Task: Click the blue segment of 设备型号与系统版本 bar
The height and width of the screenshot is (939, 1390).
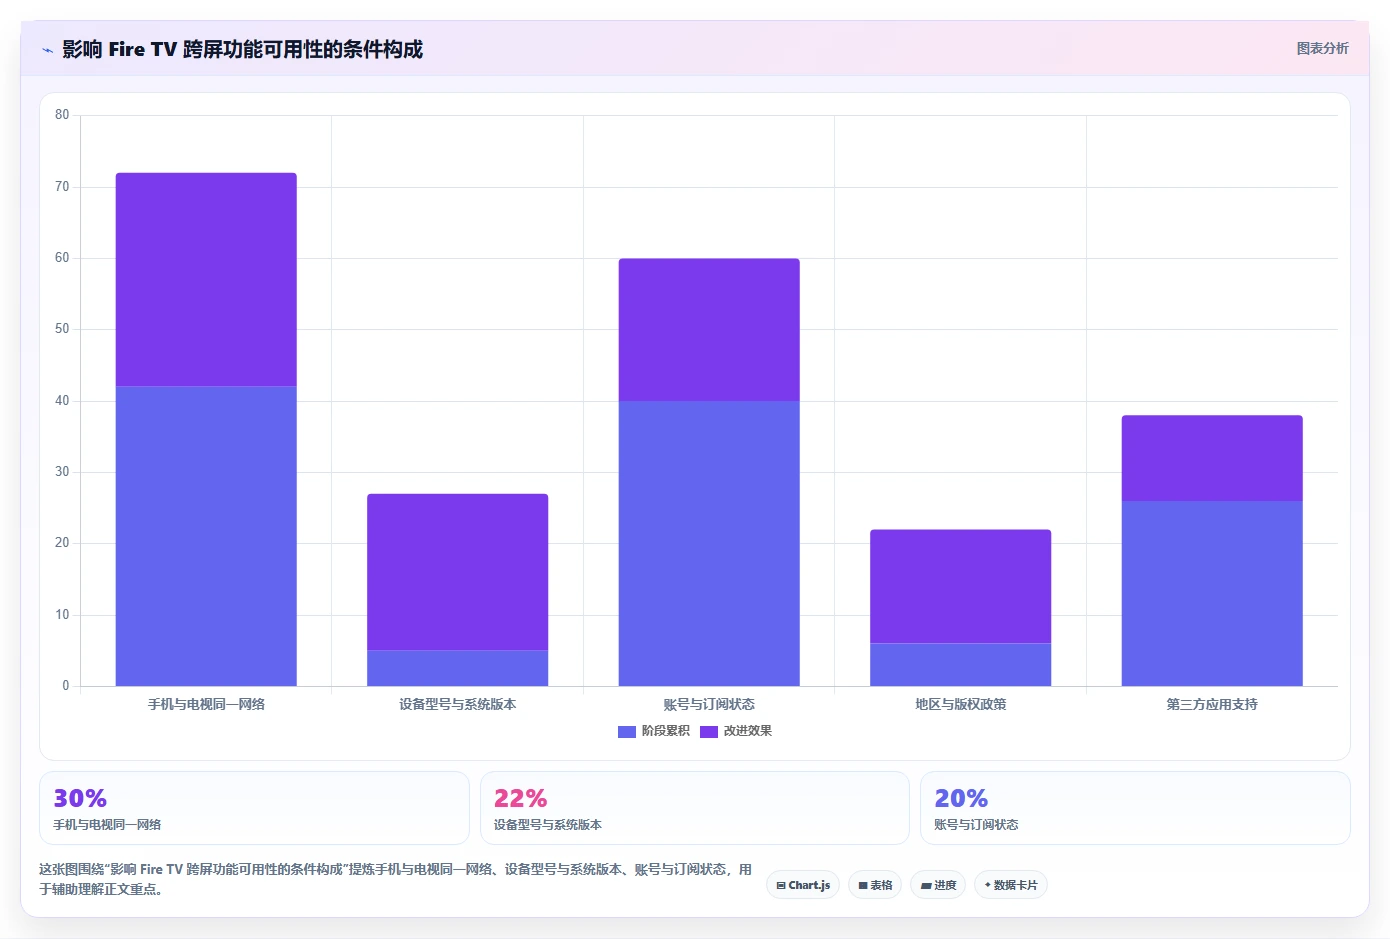Action: click(458, 668)
